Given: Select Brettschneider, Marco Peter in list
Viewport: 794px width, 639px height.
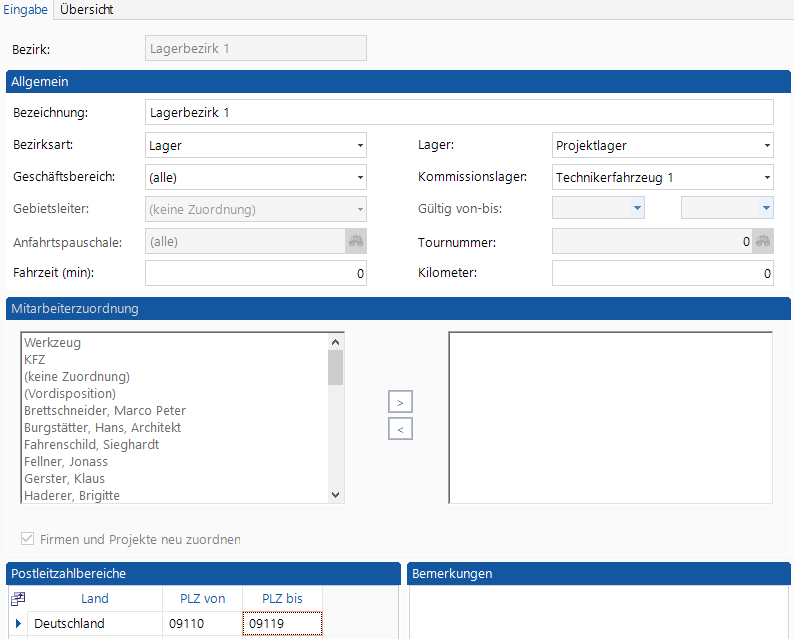Looking at the screenshot, I should pos(105,411).
